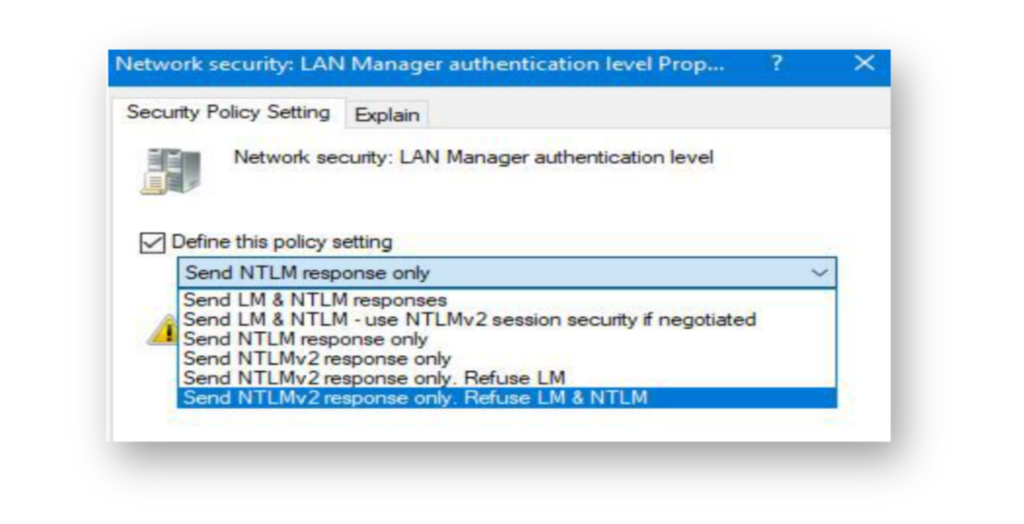Click blank dialog area below the dropdown list
Screen dimensions: 1024x524
tap(501, 425)
